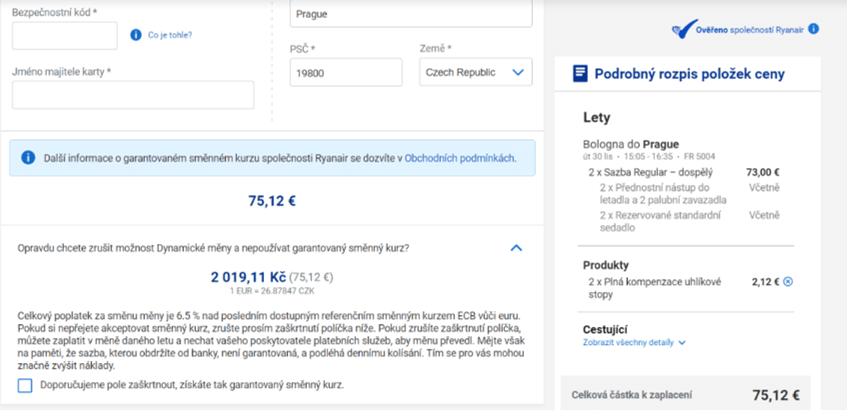The height and width of the screenshot is (410, 847).
Task: Click the Bezpečnostní kód input field
Action: (65, 36)
